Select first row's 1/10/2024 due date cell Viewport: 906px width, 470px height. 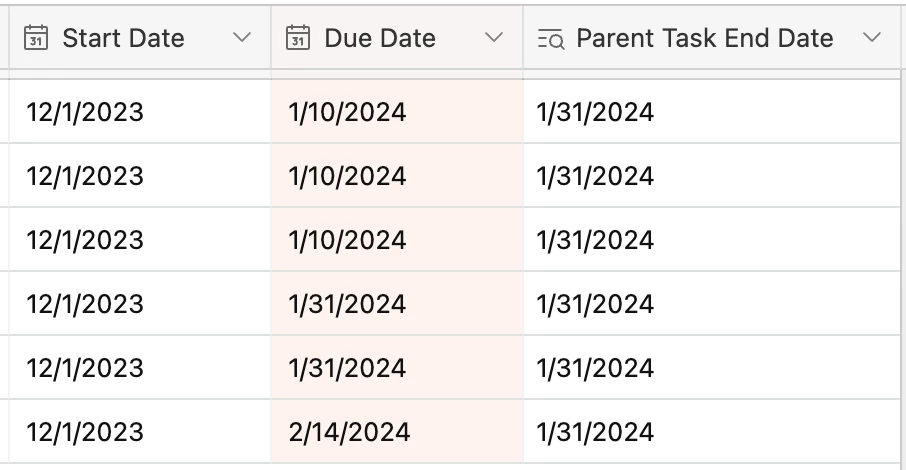pyautogui.click(x=397, y=111)
